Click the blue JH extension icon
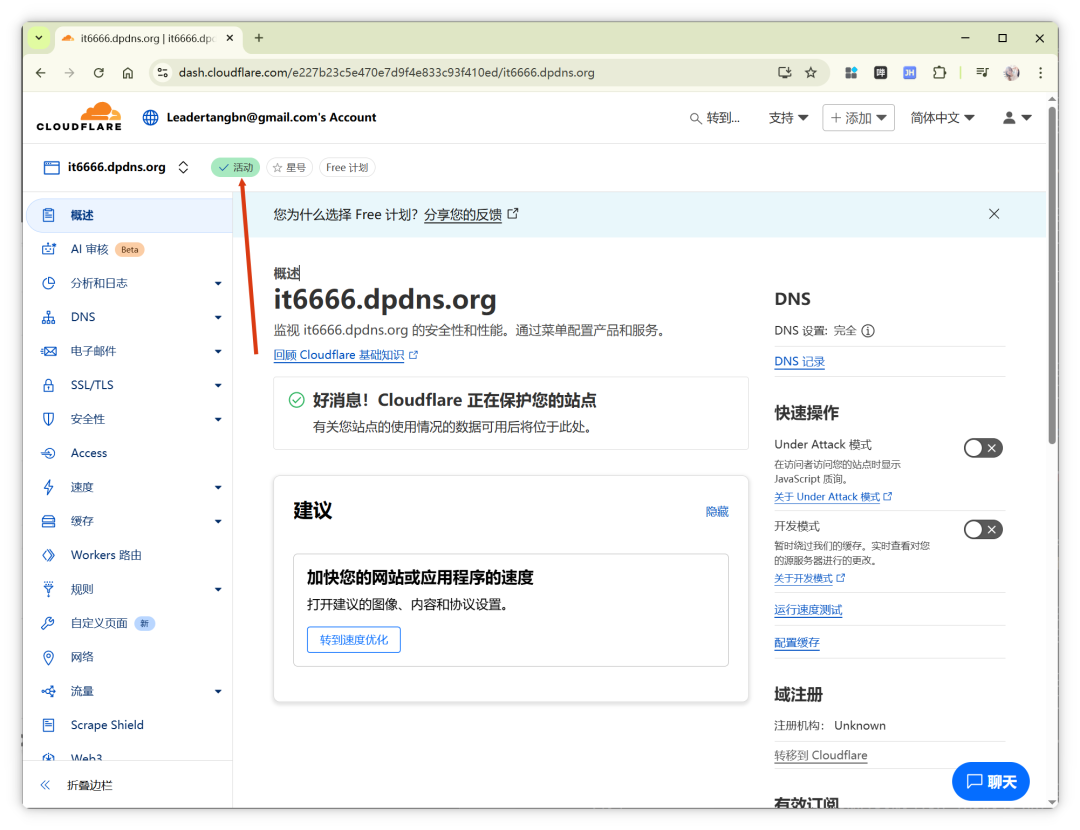Image resolution: width=1080 pixels, height=830 pixels. 909,72
